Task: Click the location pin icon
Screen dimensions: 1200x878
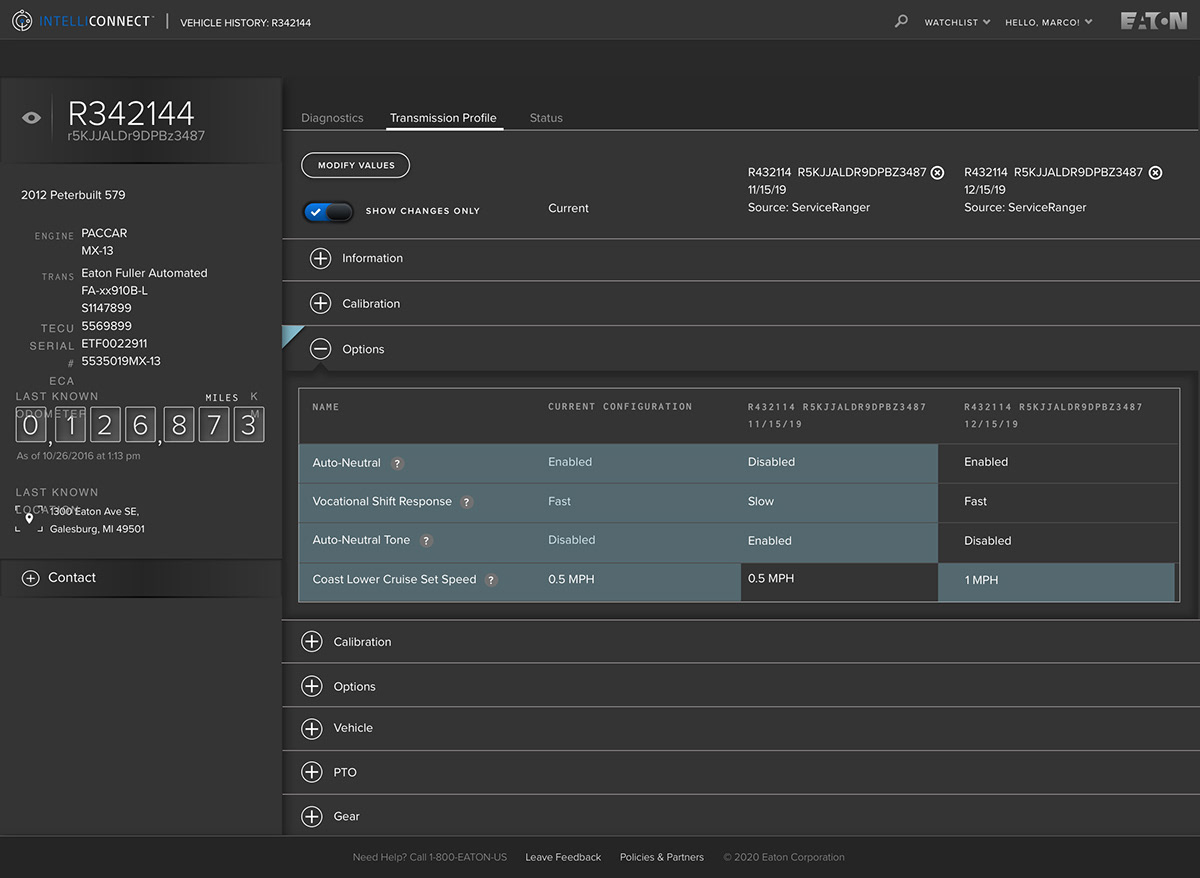Action: (x=29, y=518)
